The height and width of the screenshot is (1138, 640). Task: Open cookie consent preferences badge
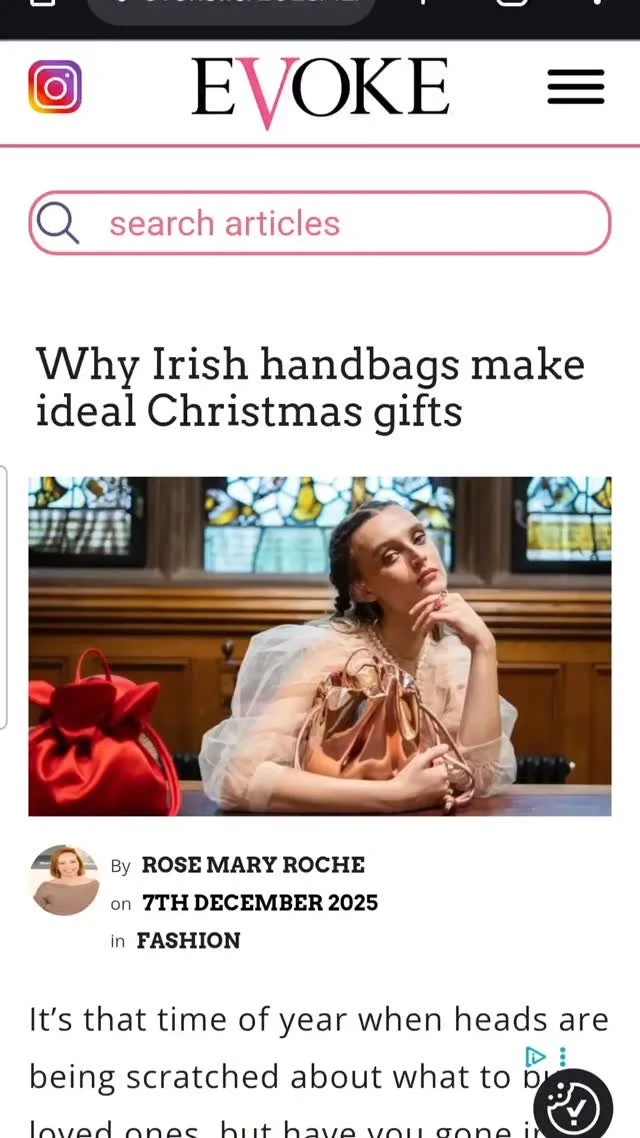point(573,1105)
